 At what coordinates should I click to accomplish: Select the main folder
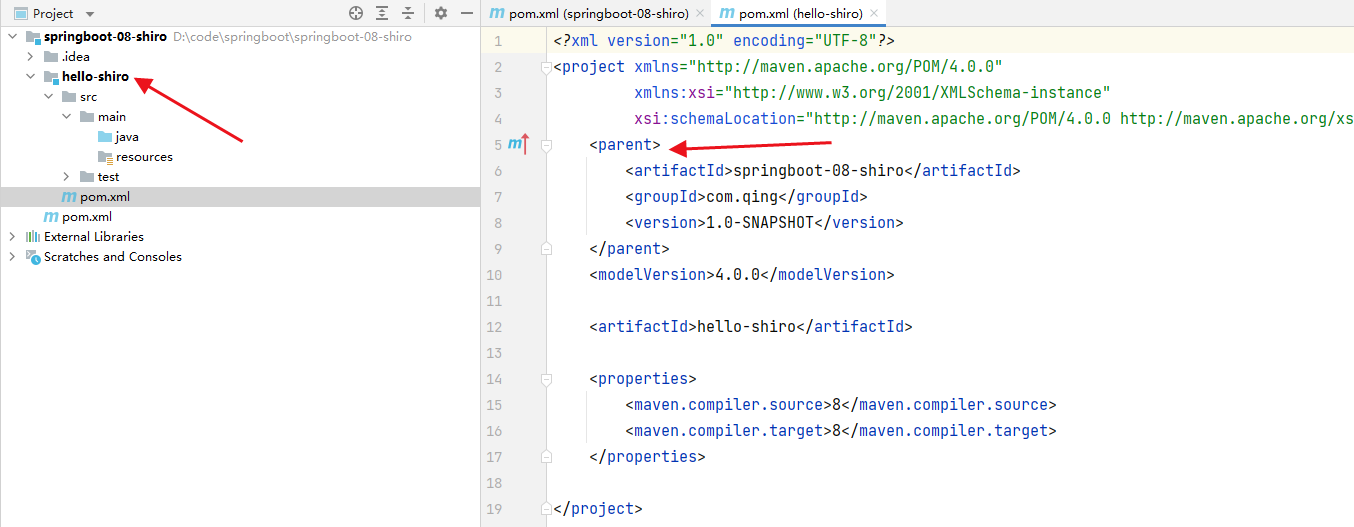(x=112, y=117)
